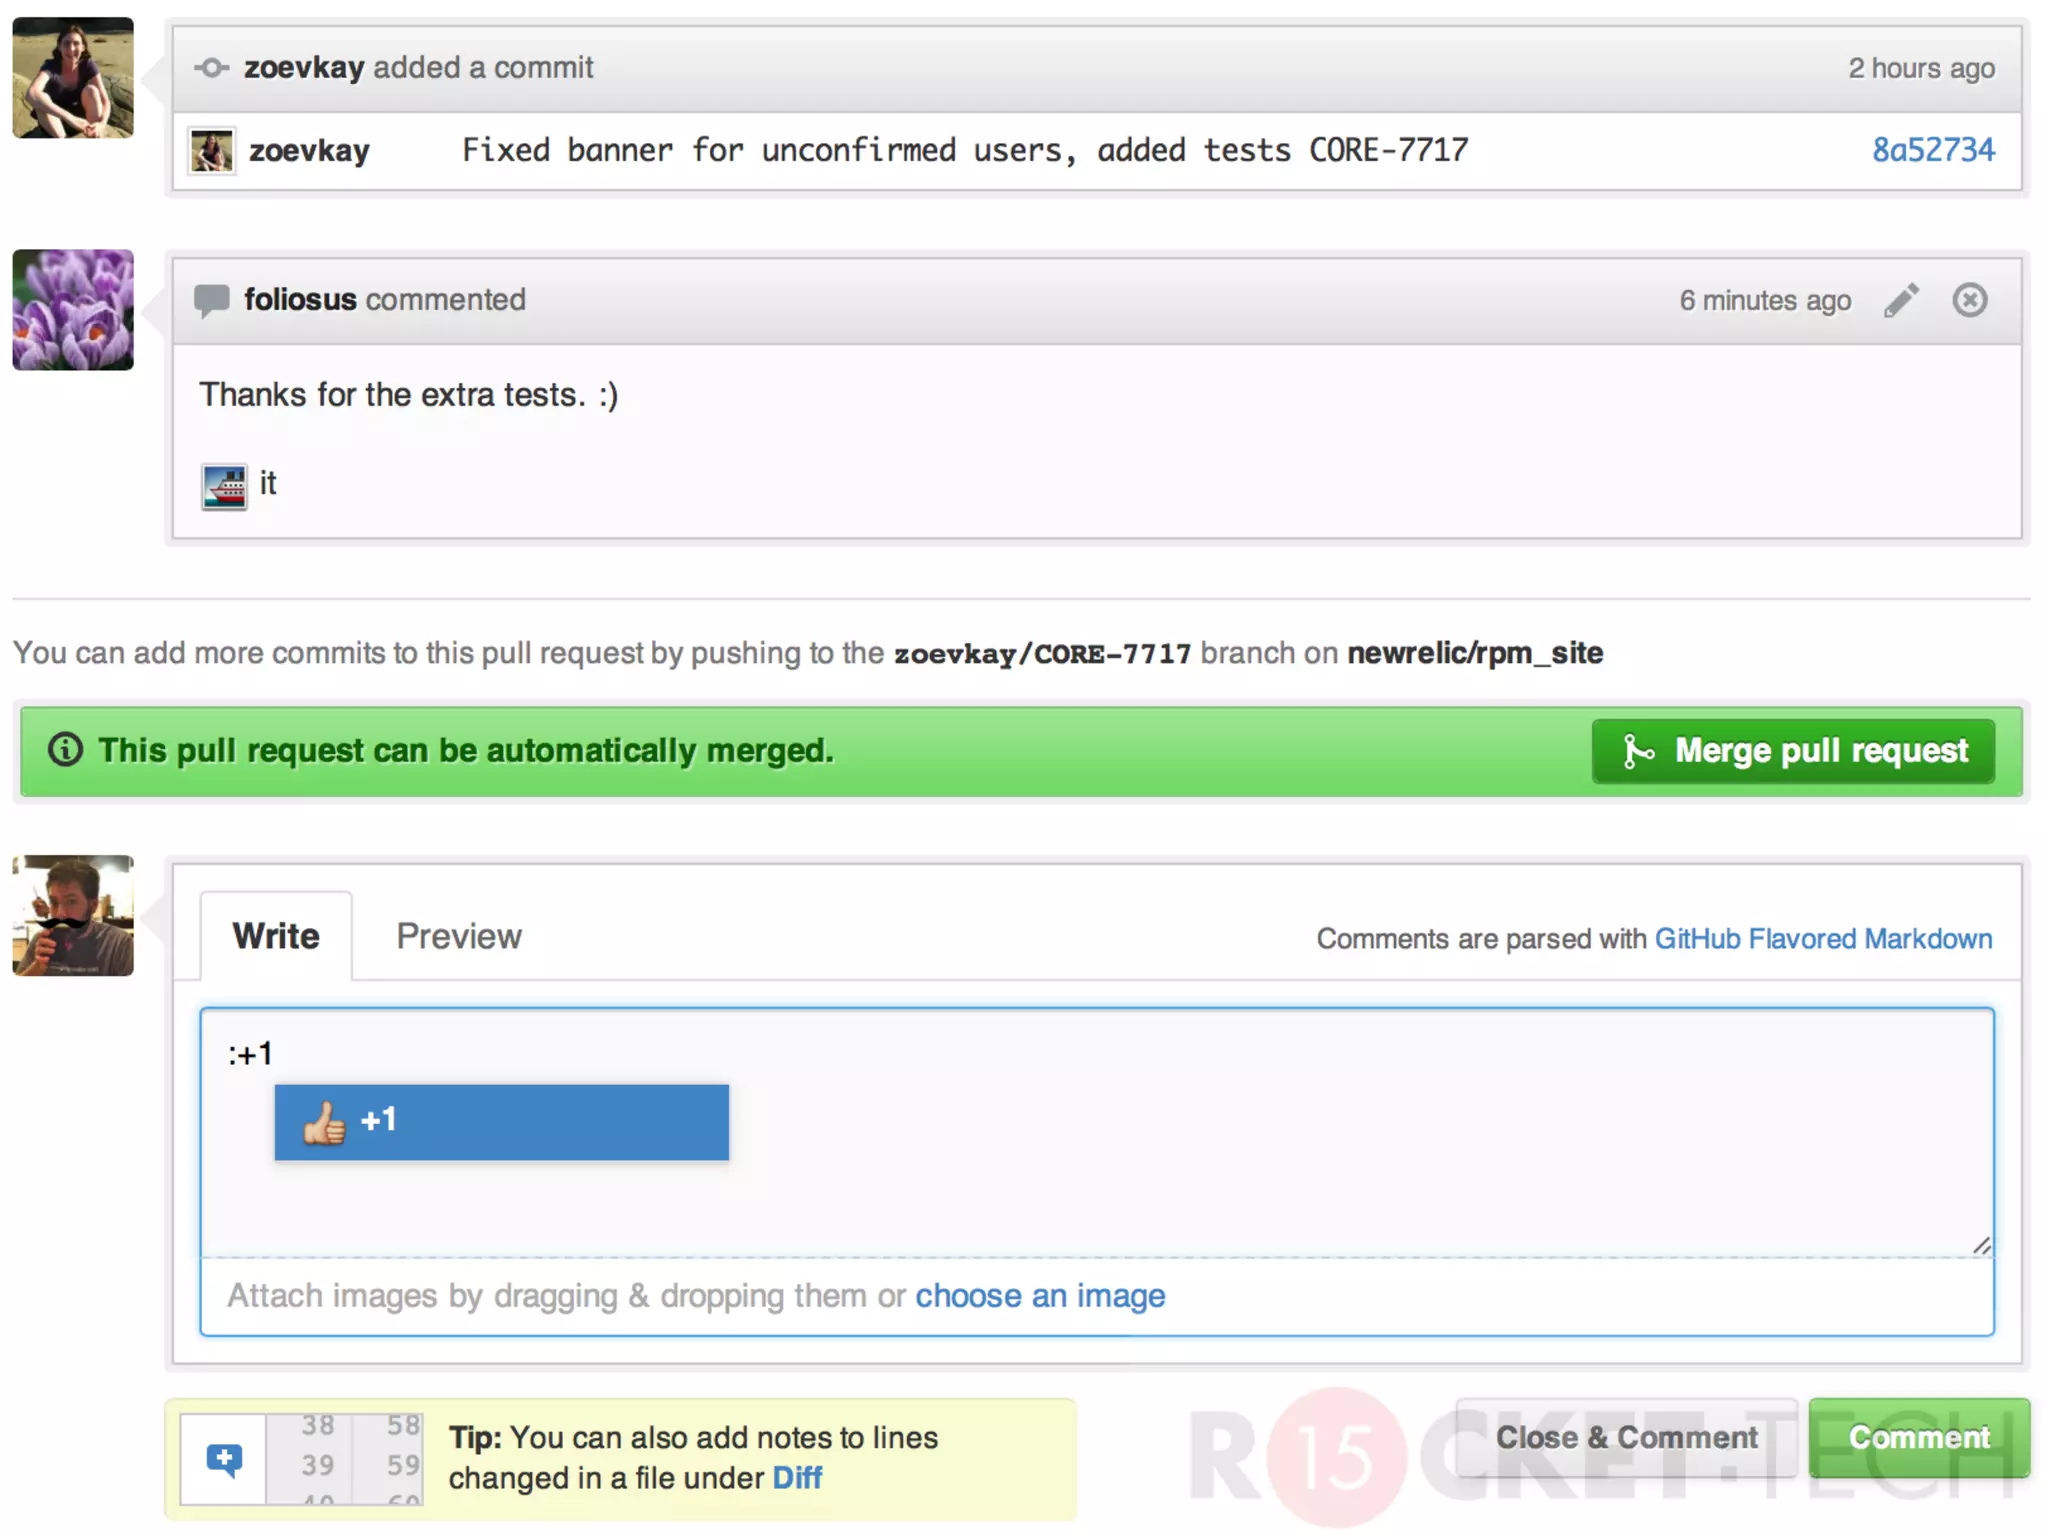The width and height of the screenshot is (2048, 1536).
Task: Open commit hash 8a52734 link
Action: (1932, 150)
